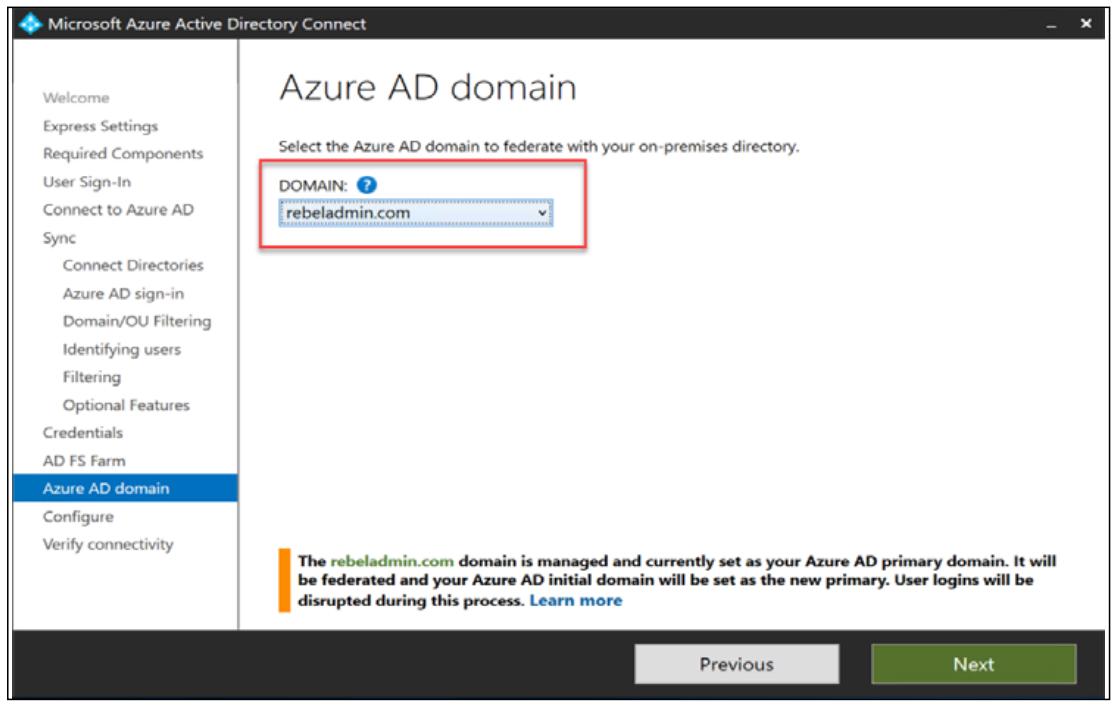Go to AD FS Farm step

84,460
